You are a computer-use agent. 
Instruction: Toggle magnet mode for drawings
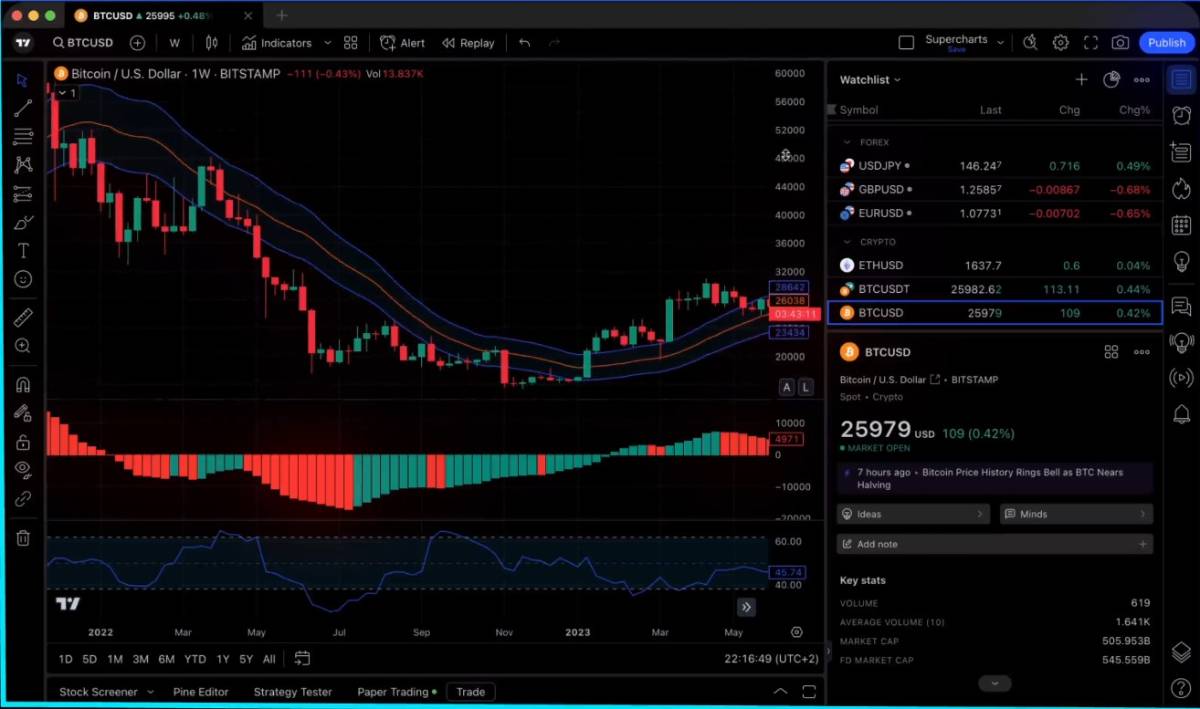pyautogui.click(x=22, y=385)
